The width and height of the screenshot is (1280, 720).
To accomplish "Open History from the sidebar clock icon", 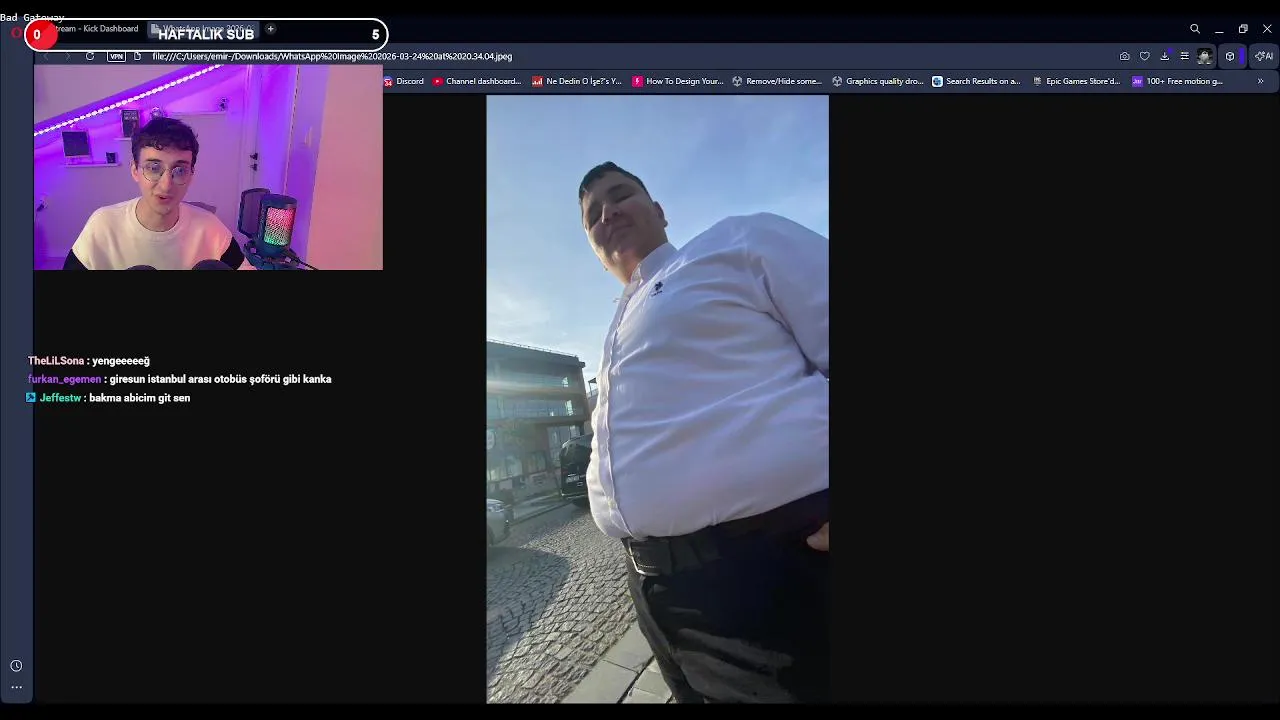I will tap(16, 666).
